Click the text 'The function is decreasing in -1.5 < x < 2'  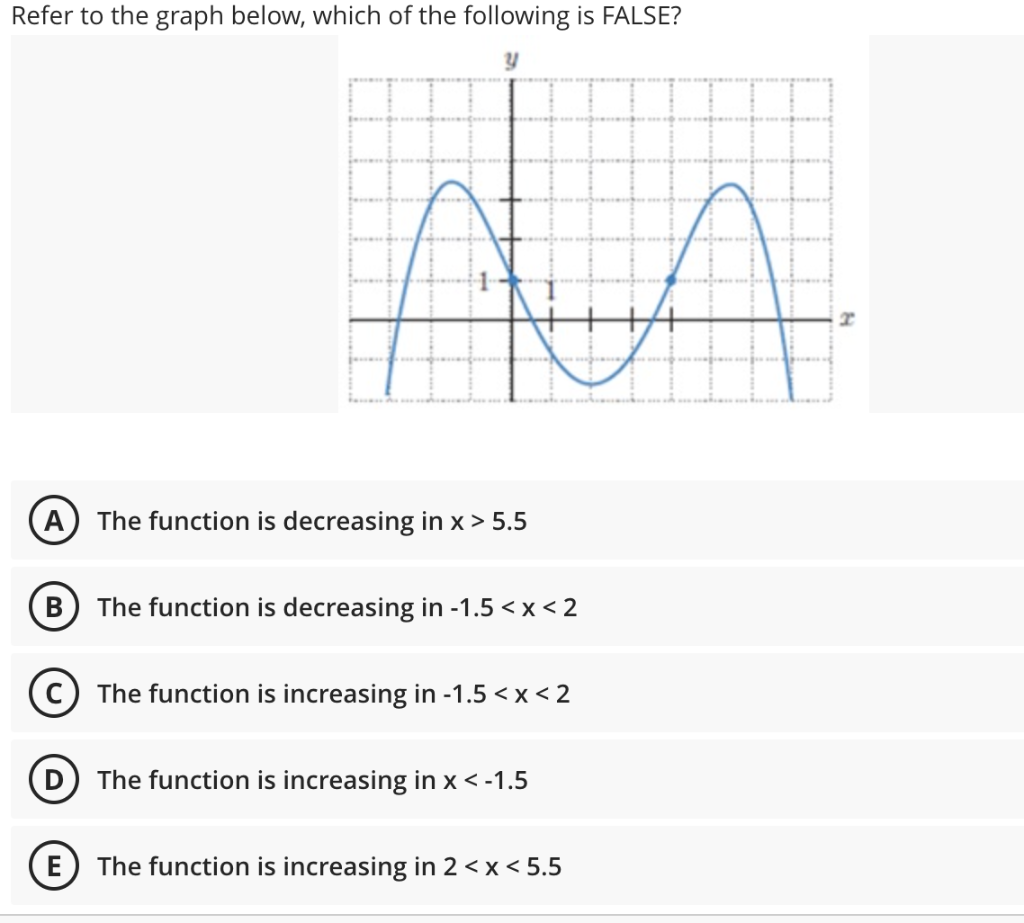340,607
